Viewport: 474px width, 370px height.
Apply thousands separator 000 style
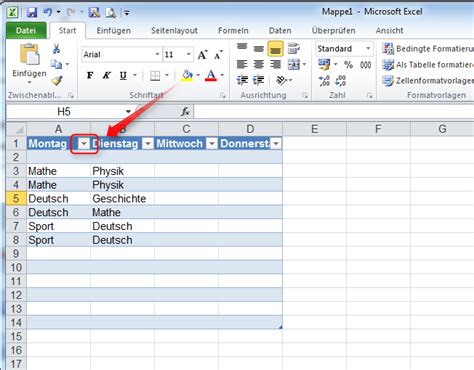(x=366, y=65)
